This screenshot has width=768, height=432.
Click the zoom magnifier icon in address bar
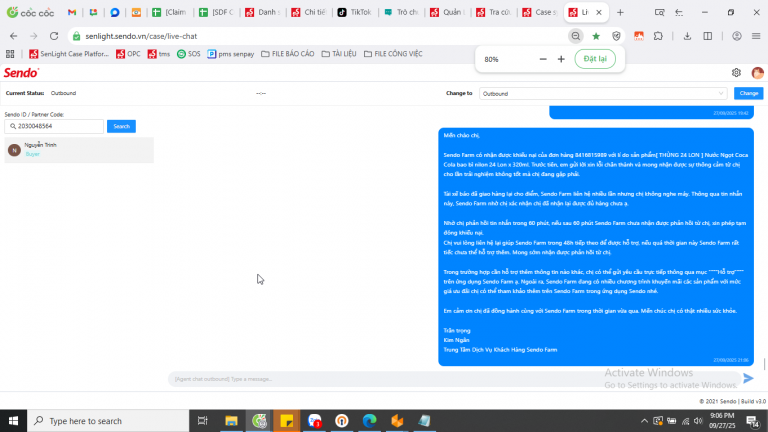(x=576, y=36)
